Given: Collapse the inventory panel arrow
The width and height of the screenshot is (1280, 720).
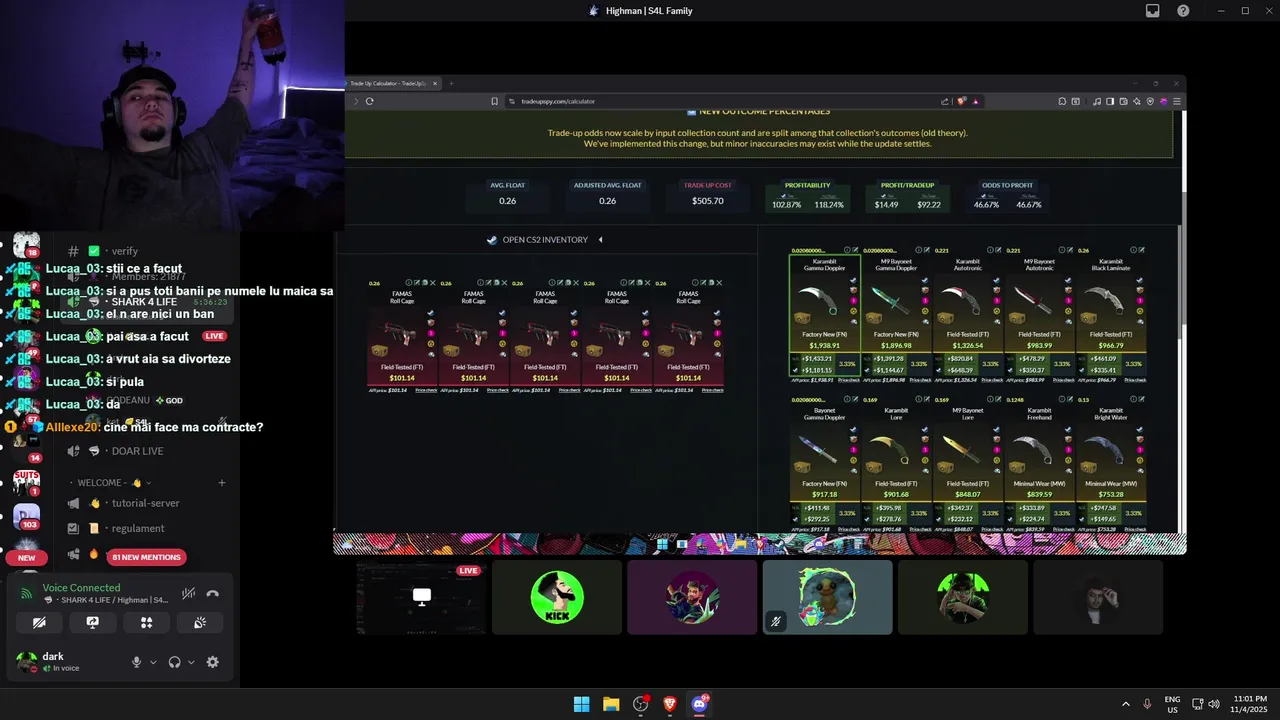Looking at the screenshot, I should [600, 240].
